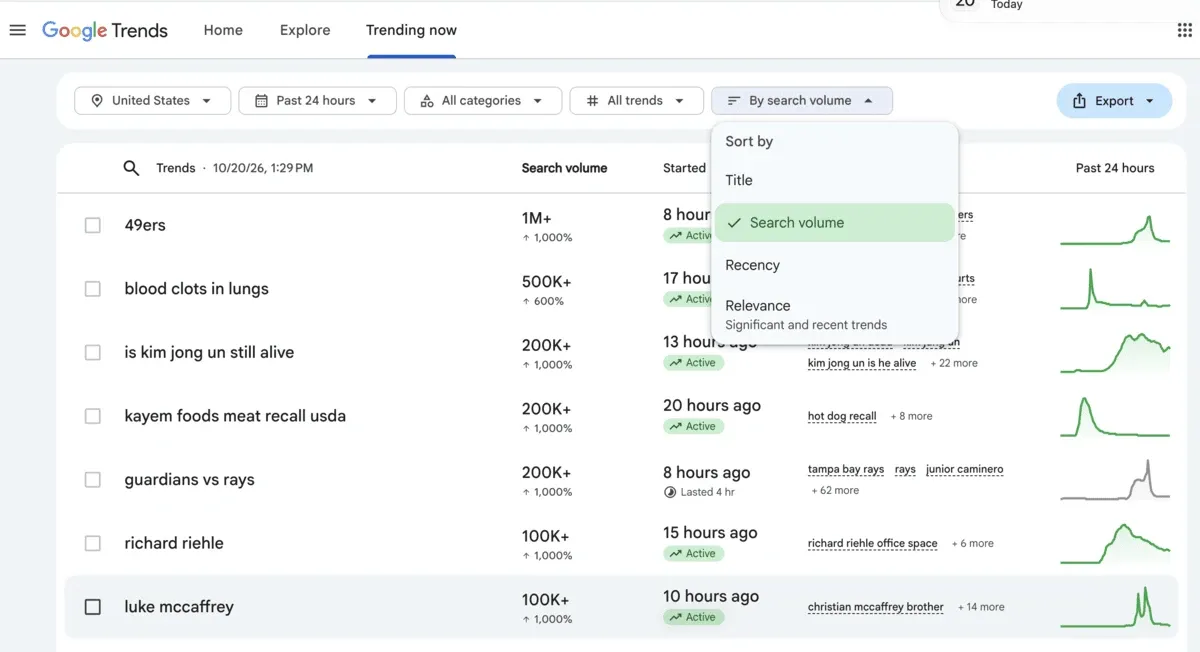Viewport: 1200px width, 652px height.
Task: Click the Search volume column header
Action: 564,168
